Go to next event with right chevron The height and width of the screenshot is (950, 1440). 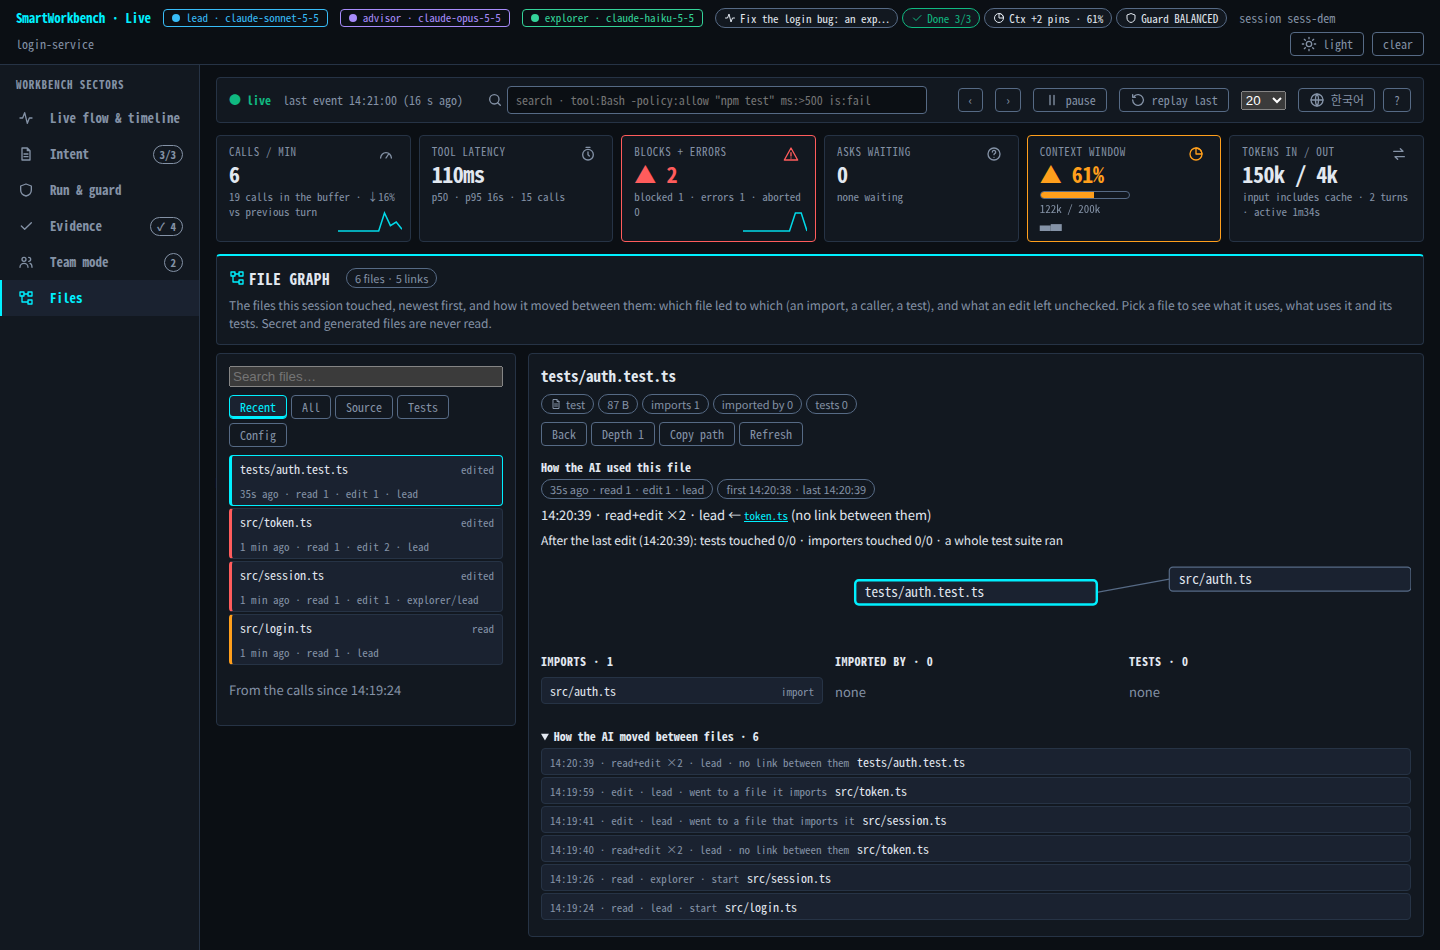[1008, 100]
